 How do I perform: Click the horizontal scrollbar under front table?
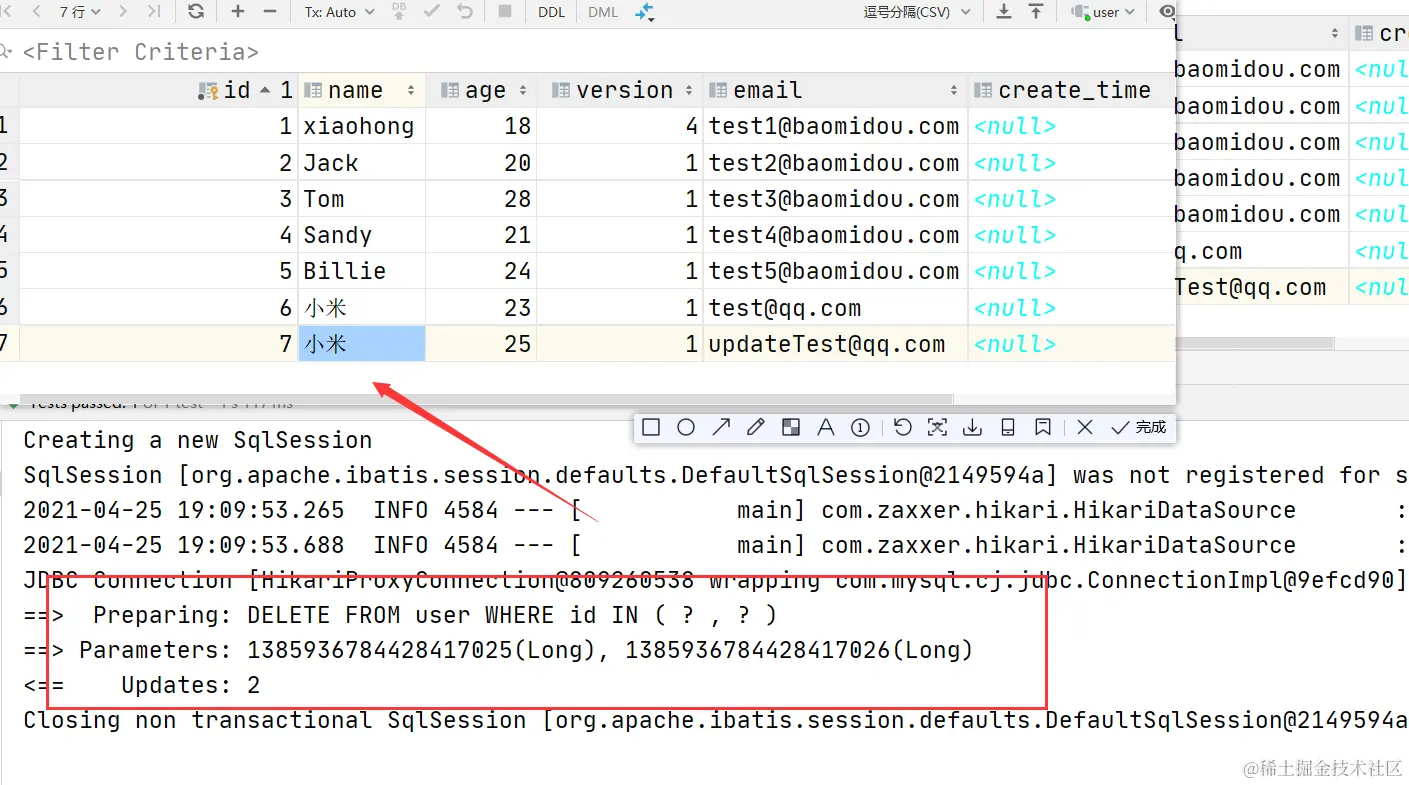point(486,399)
